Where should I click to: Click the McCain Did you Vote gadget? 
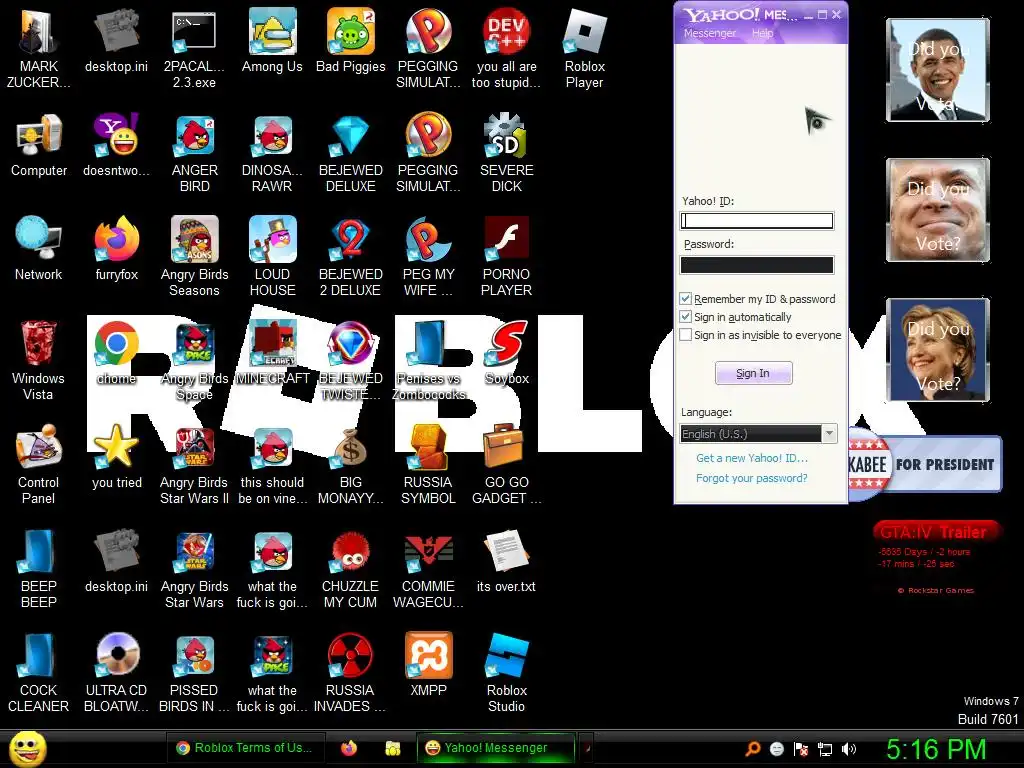tap(938, 210)
